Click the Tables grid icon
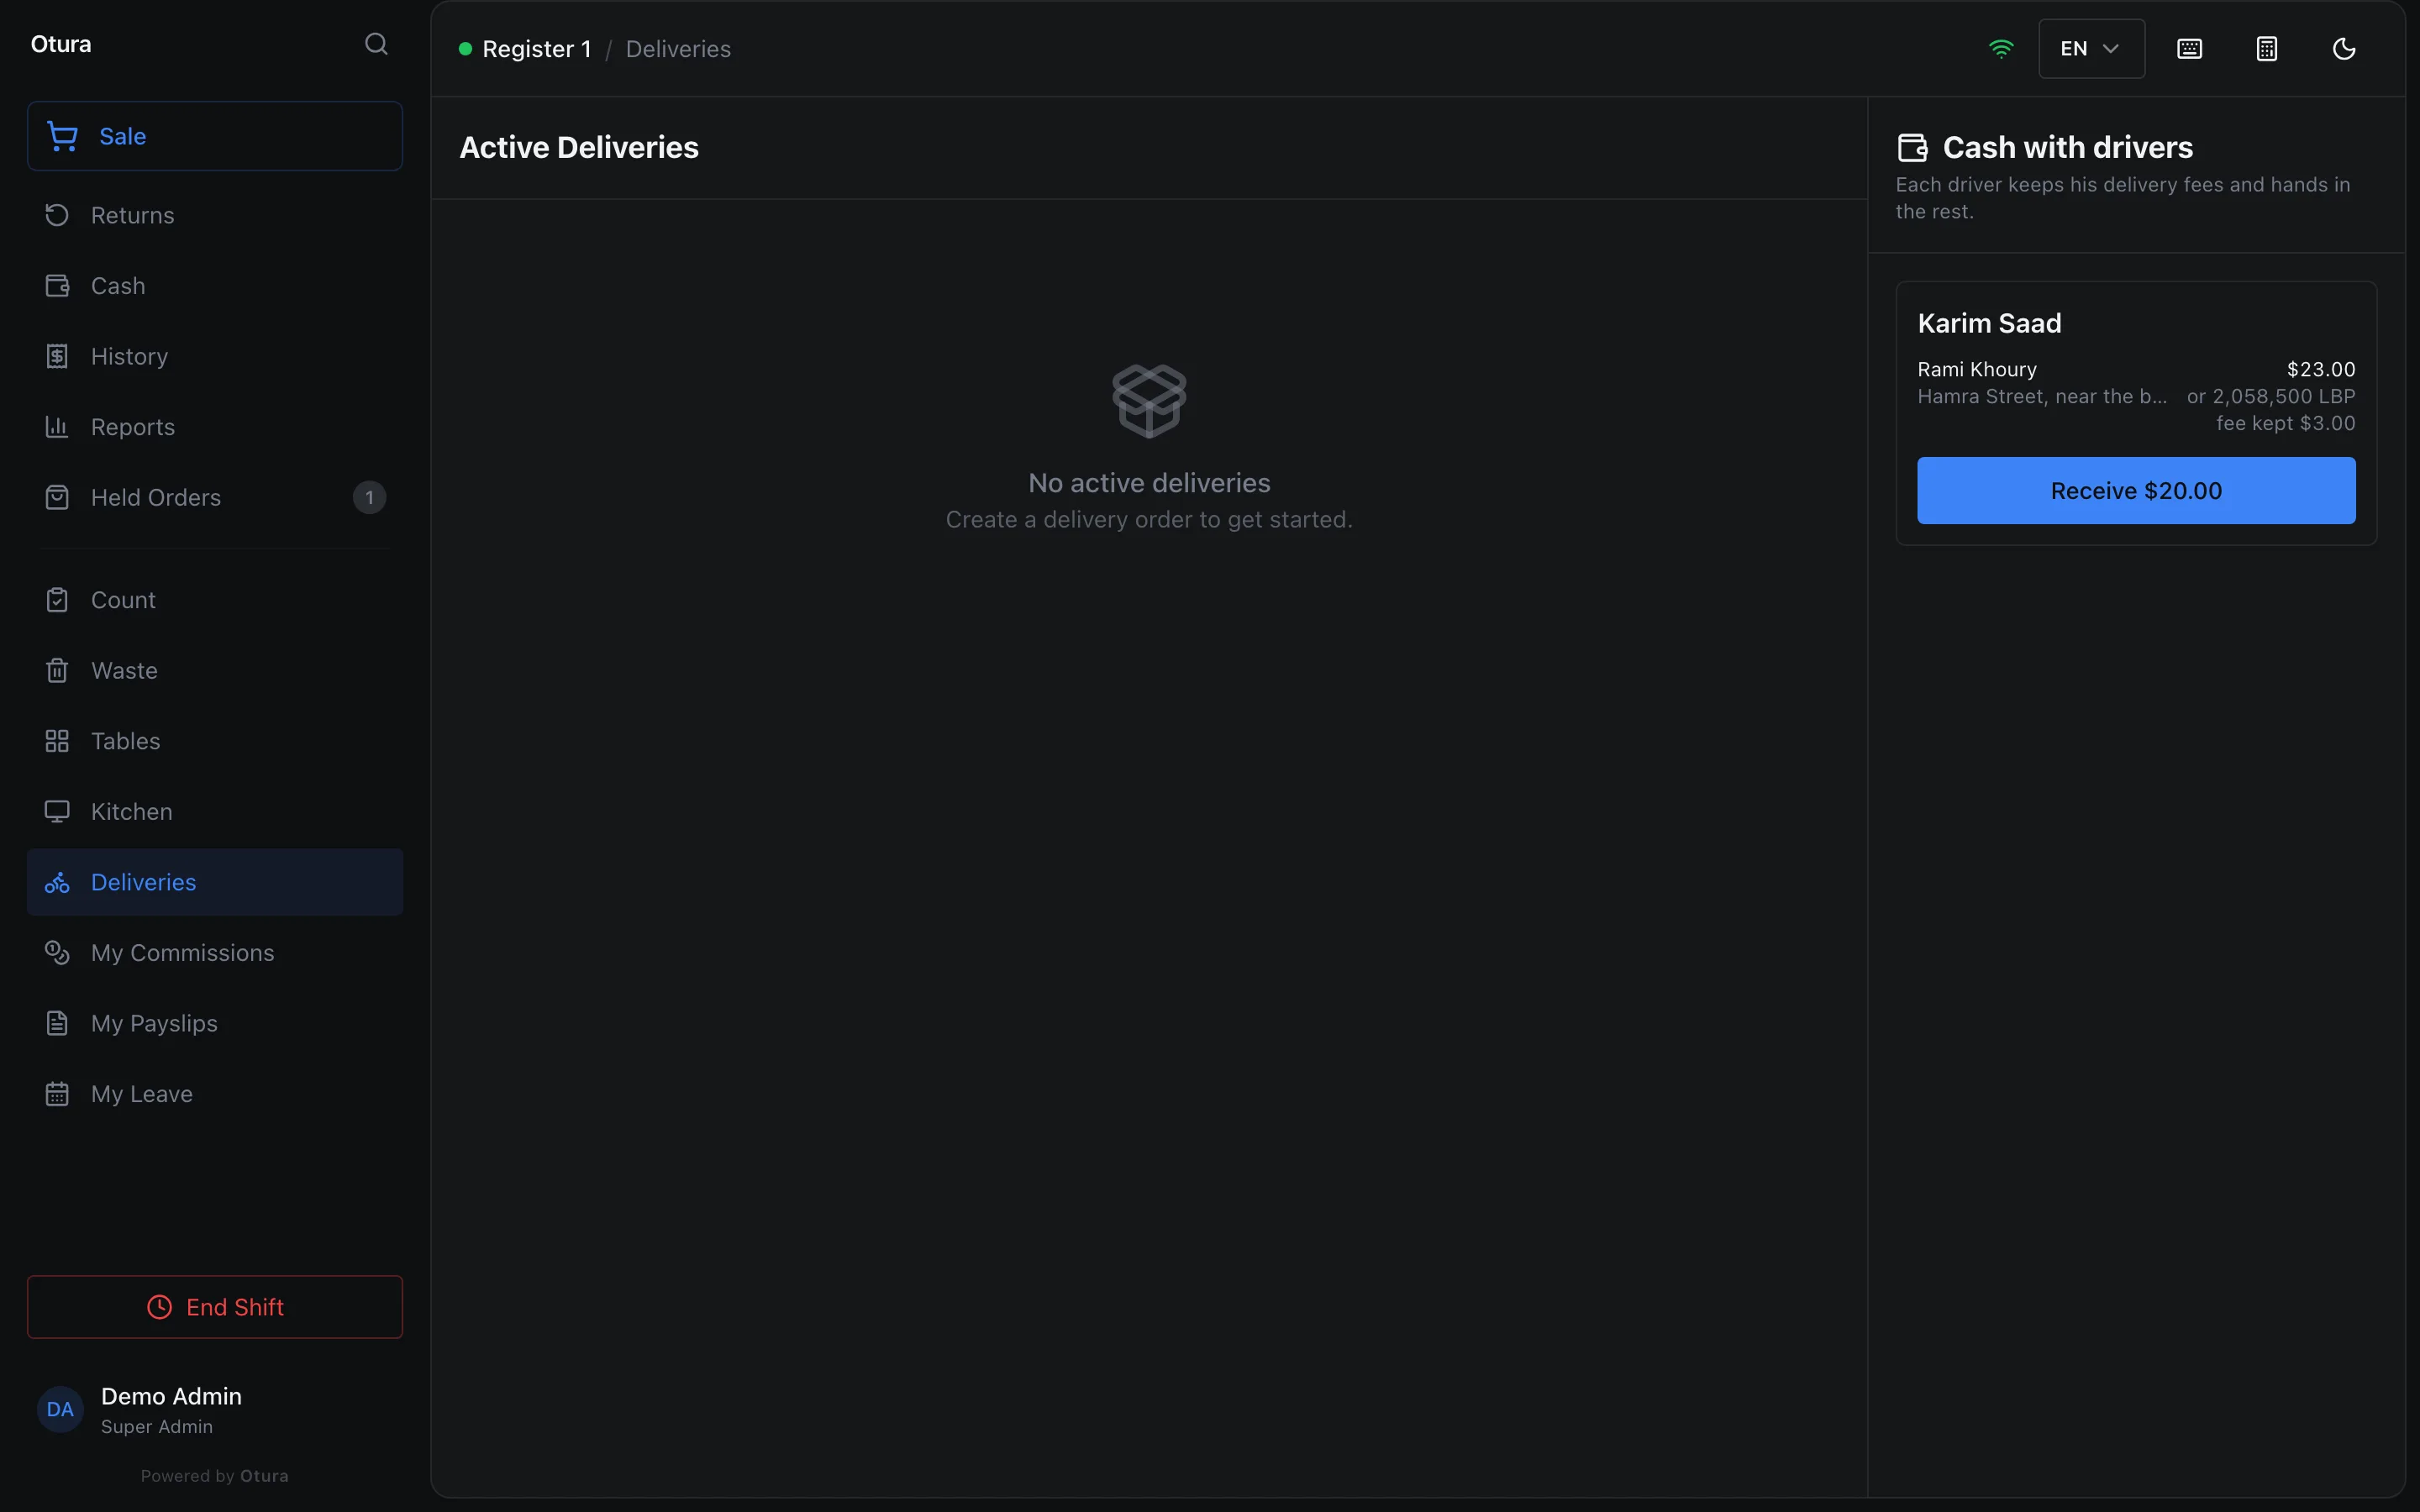The height and width of the screenshot is (1512, 2420). 57,741
